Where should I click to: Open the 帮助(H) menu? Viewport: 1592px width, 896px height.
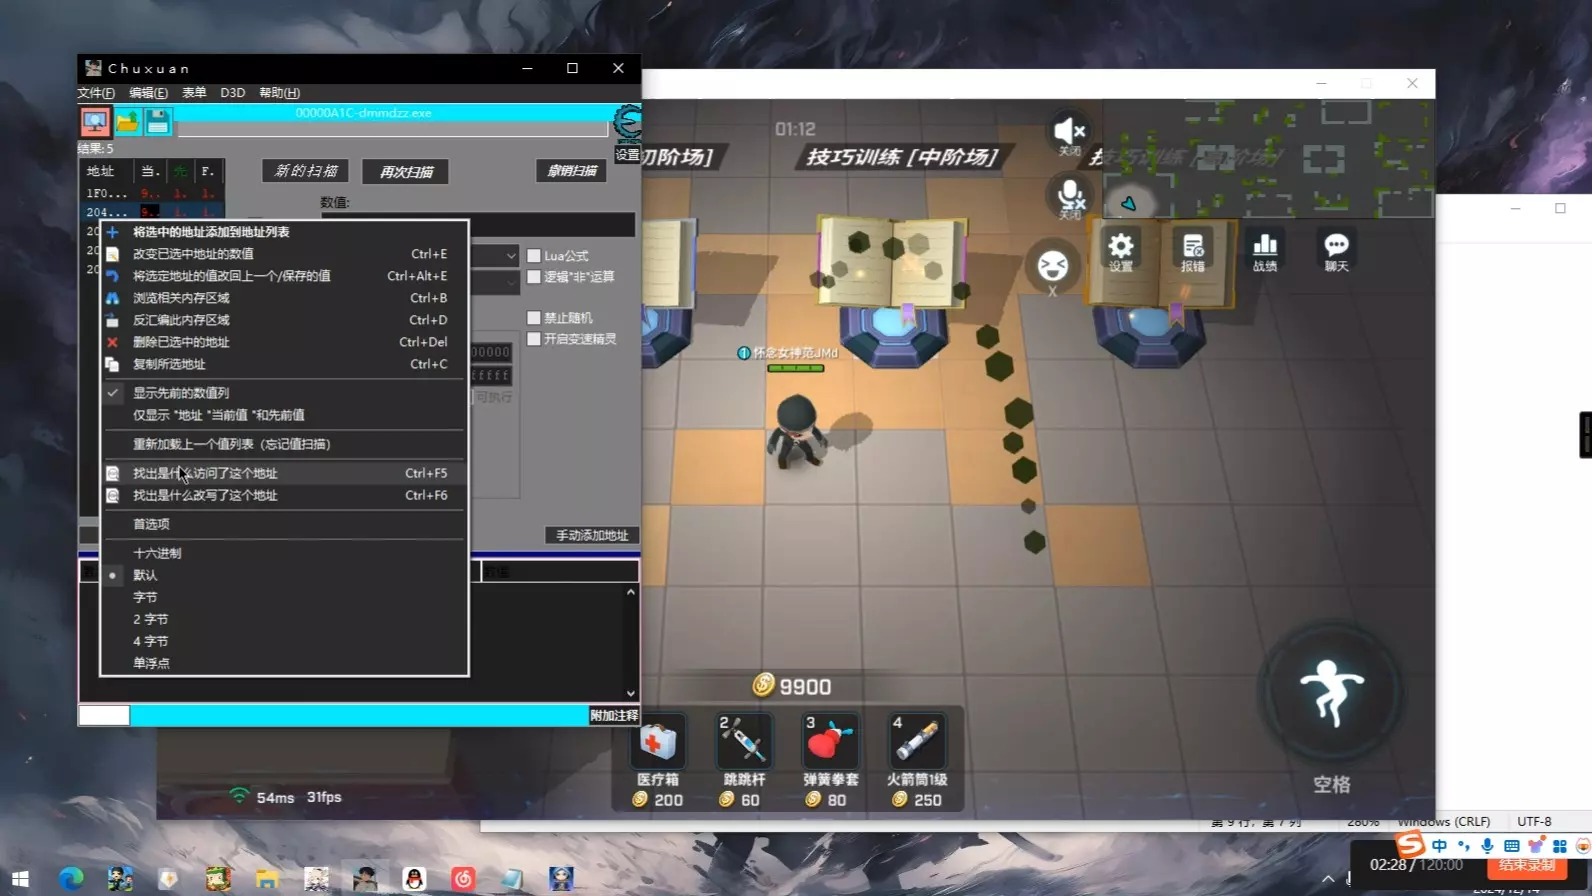[x=279, y=93]
